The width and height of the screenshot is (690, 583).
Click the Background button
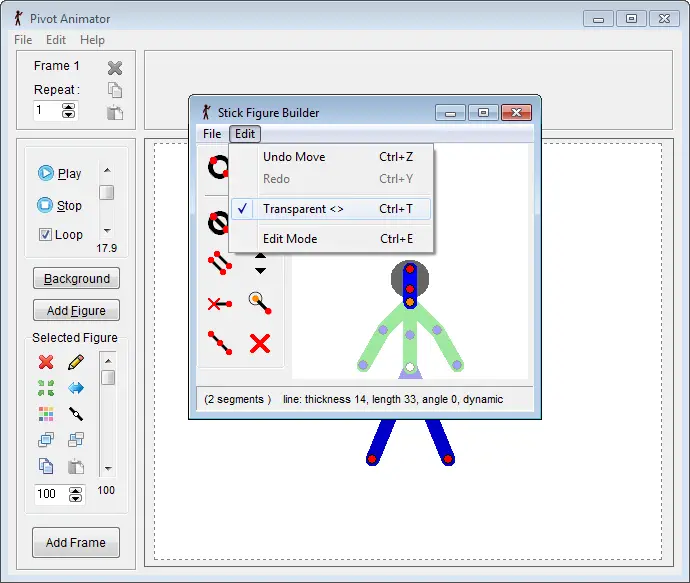tap(76, 279)
